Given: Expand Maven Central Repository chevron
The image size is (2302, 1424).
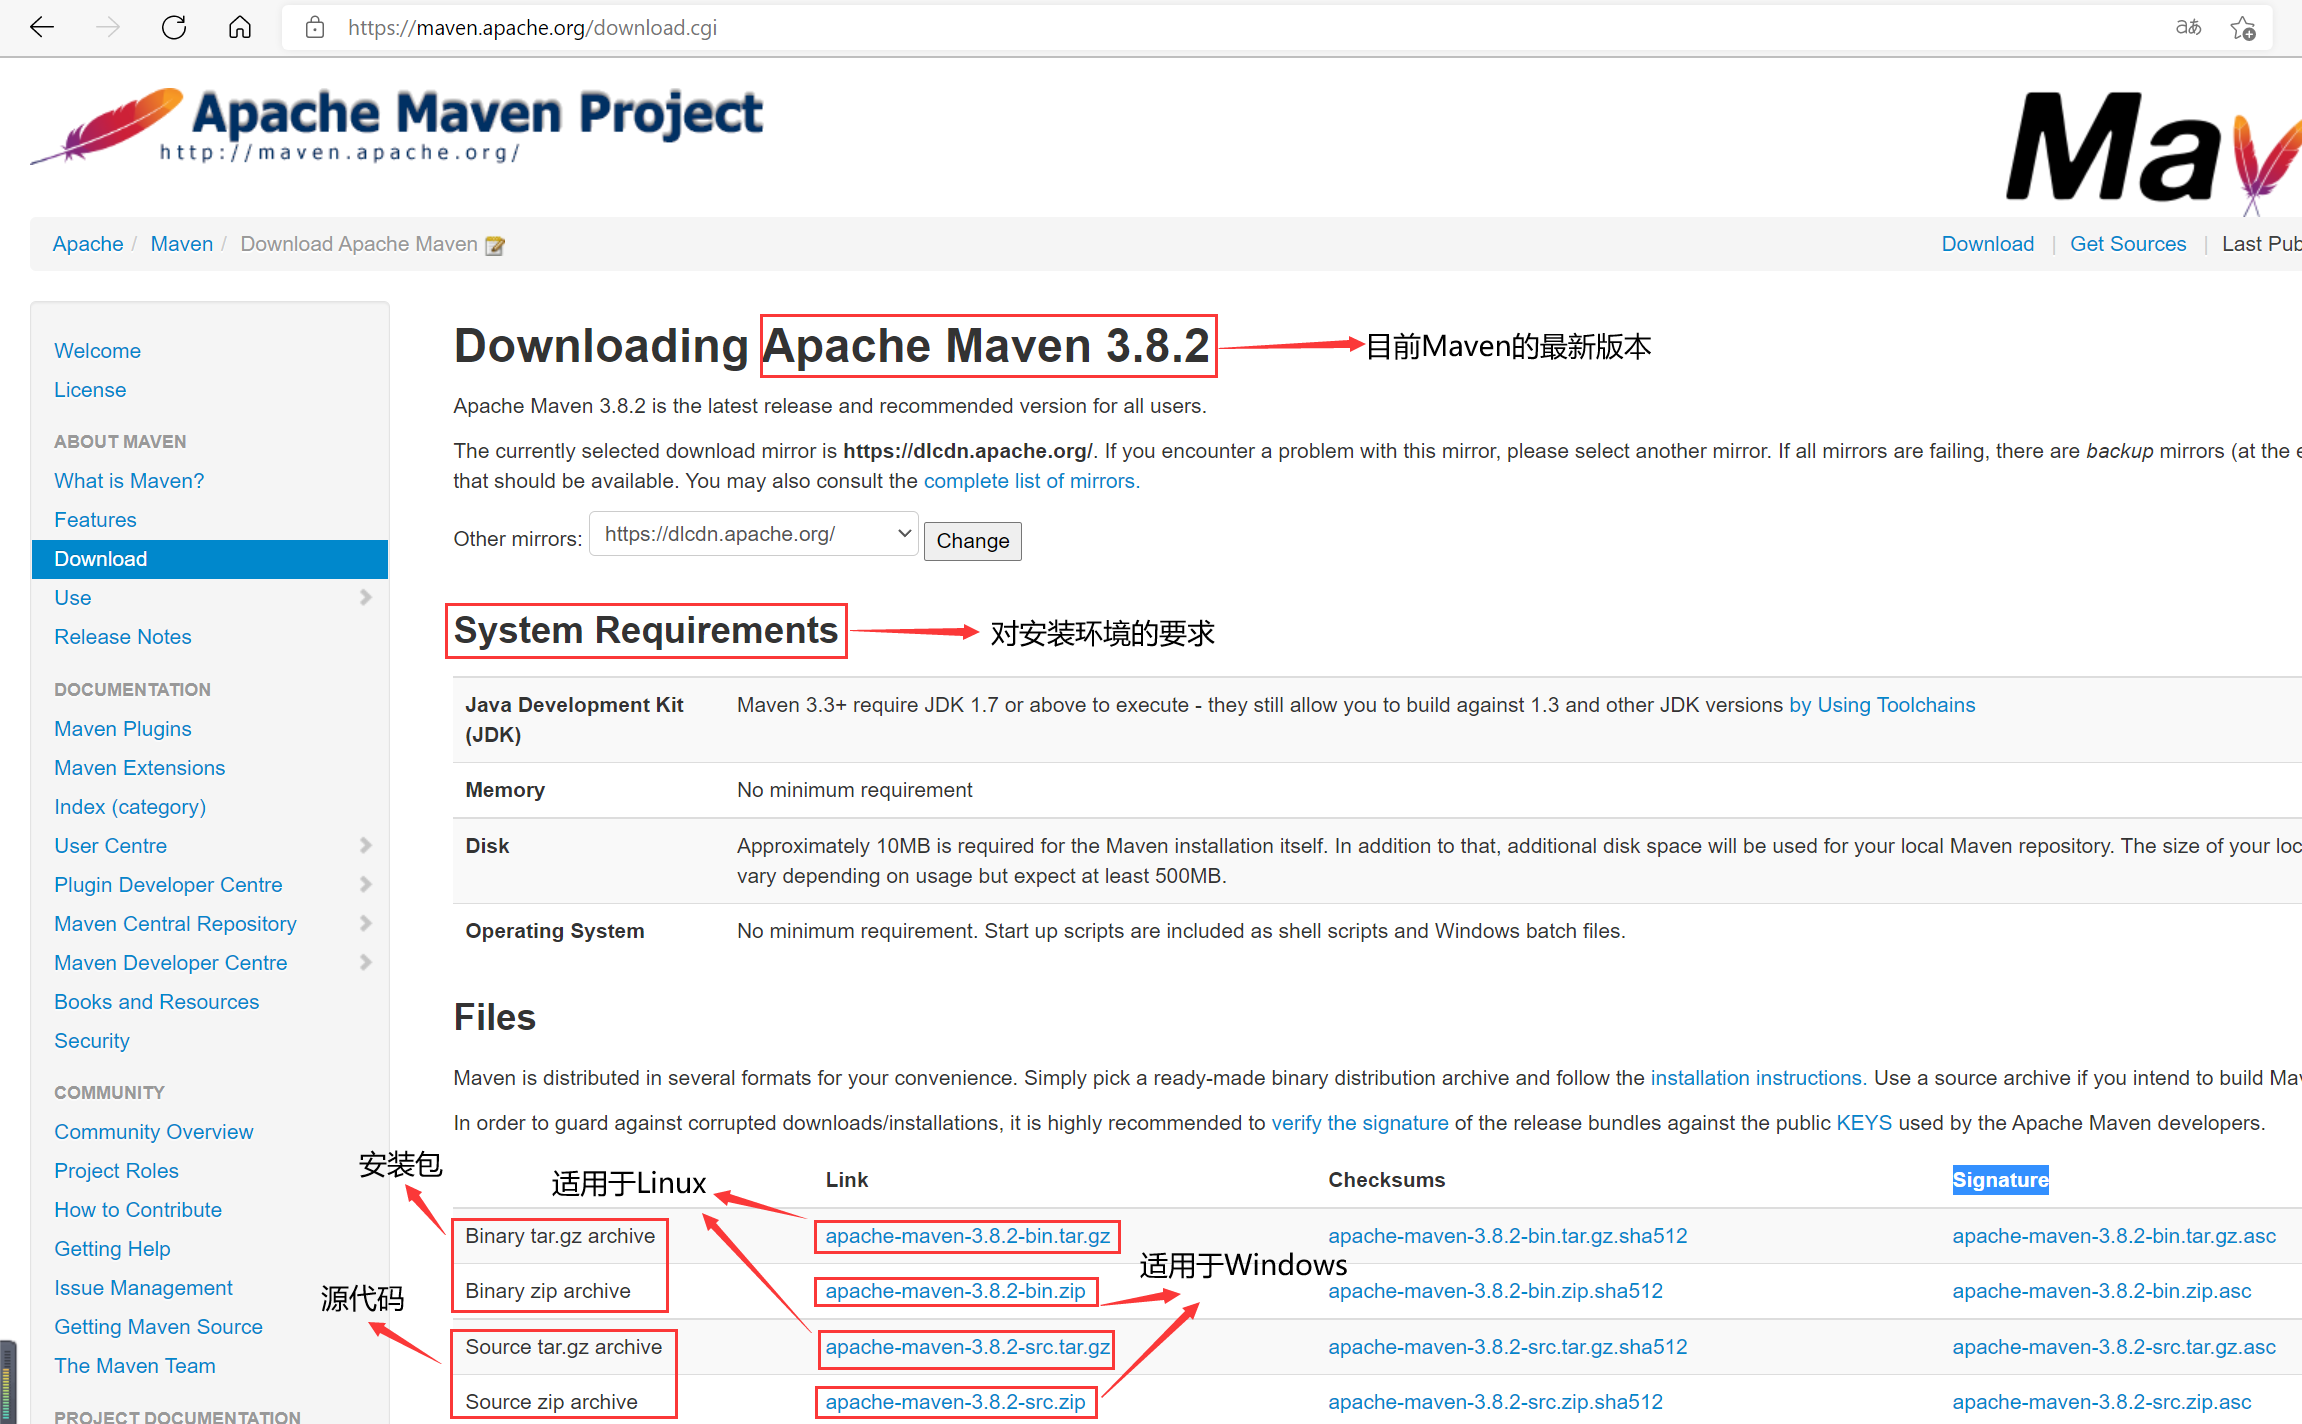Looking at the screenshot, I should point(365,923).
